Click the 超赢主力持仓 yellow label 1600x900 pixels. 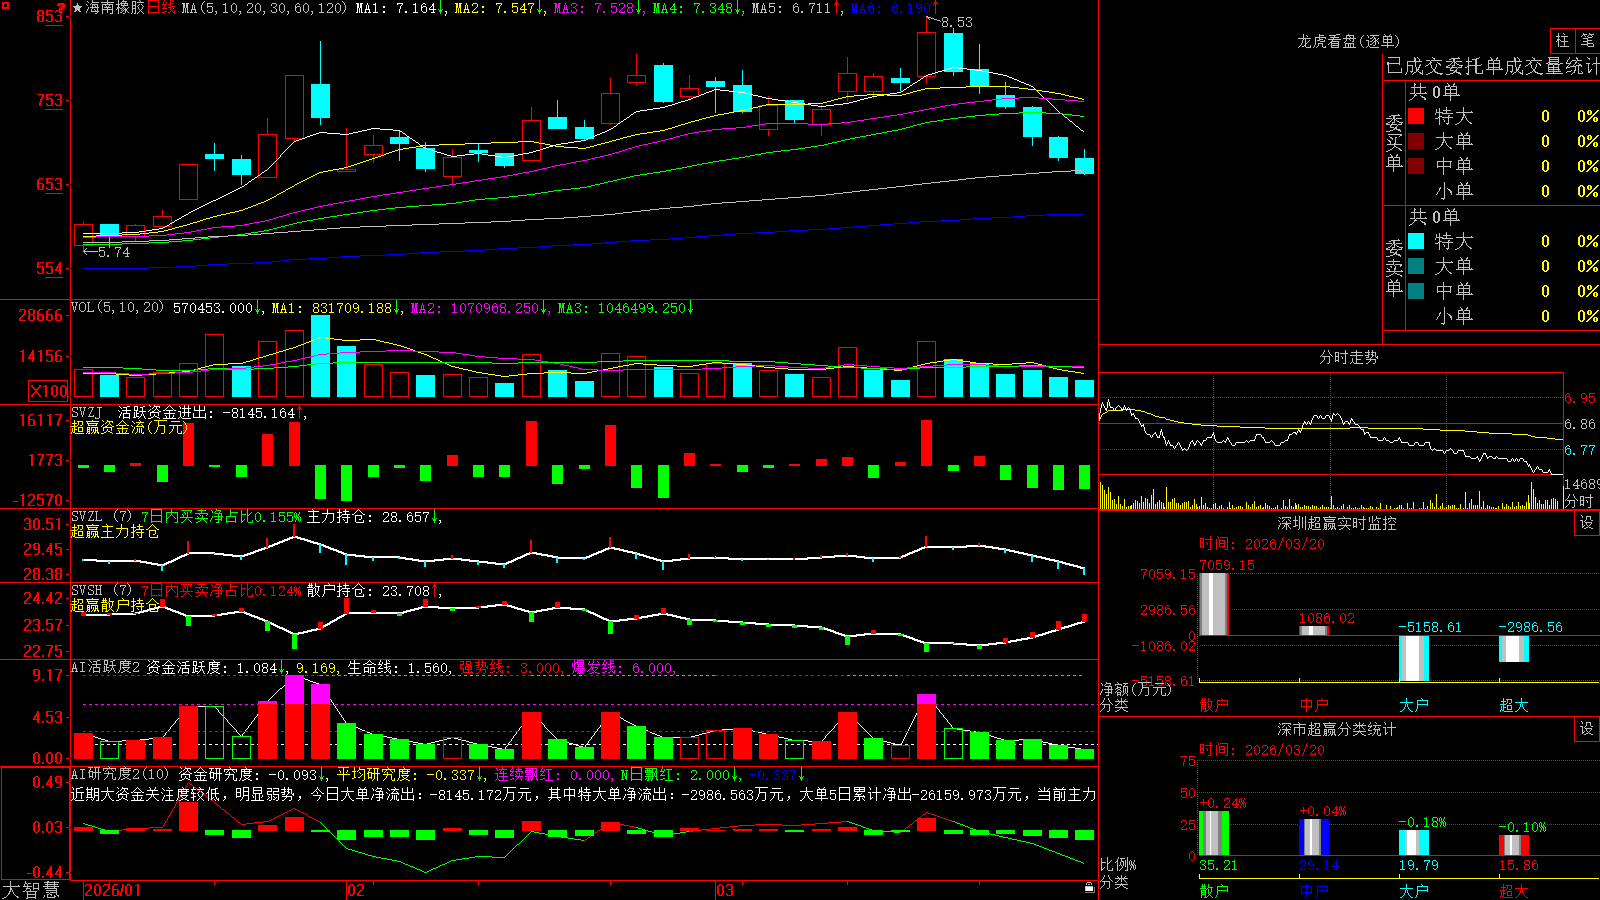pyautogui.click(x=115, y=531)
